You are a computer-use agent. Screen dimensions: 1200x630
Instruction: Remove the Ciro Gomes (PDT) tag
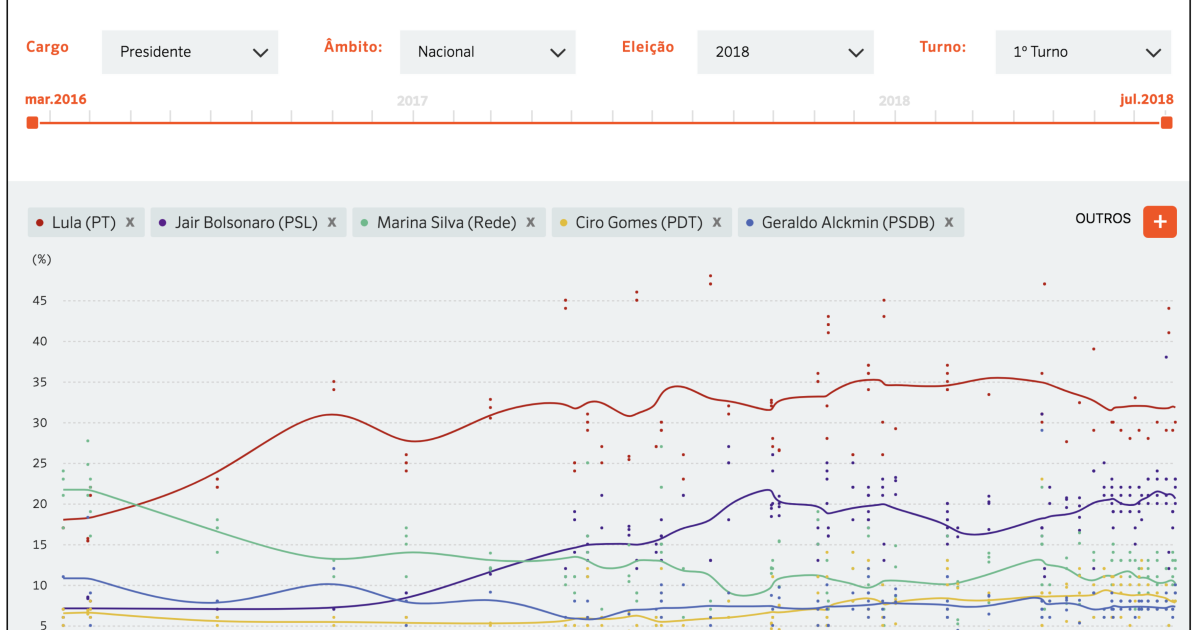pos(717,222)
